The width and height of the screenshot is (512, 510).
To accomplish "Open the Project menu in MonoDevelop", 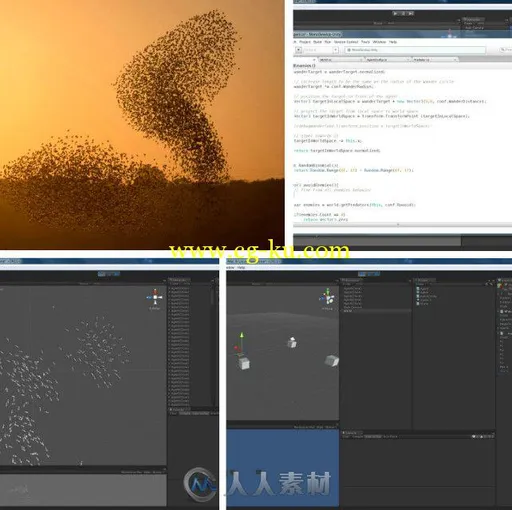I will [x=305, y=42].
